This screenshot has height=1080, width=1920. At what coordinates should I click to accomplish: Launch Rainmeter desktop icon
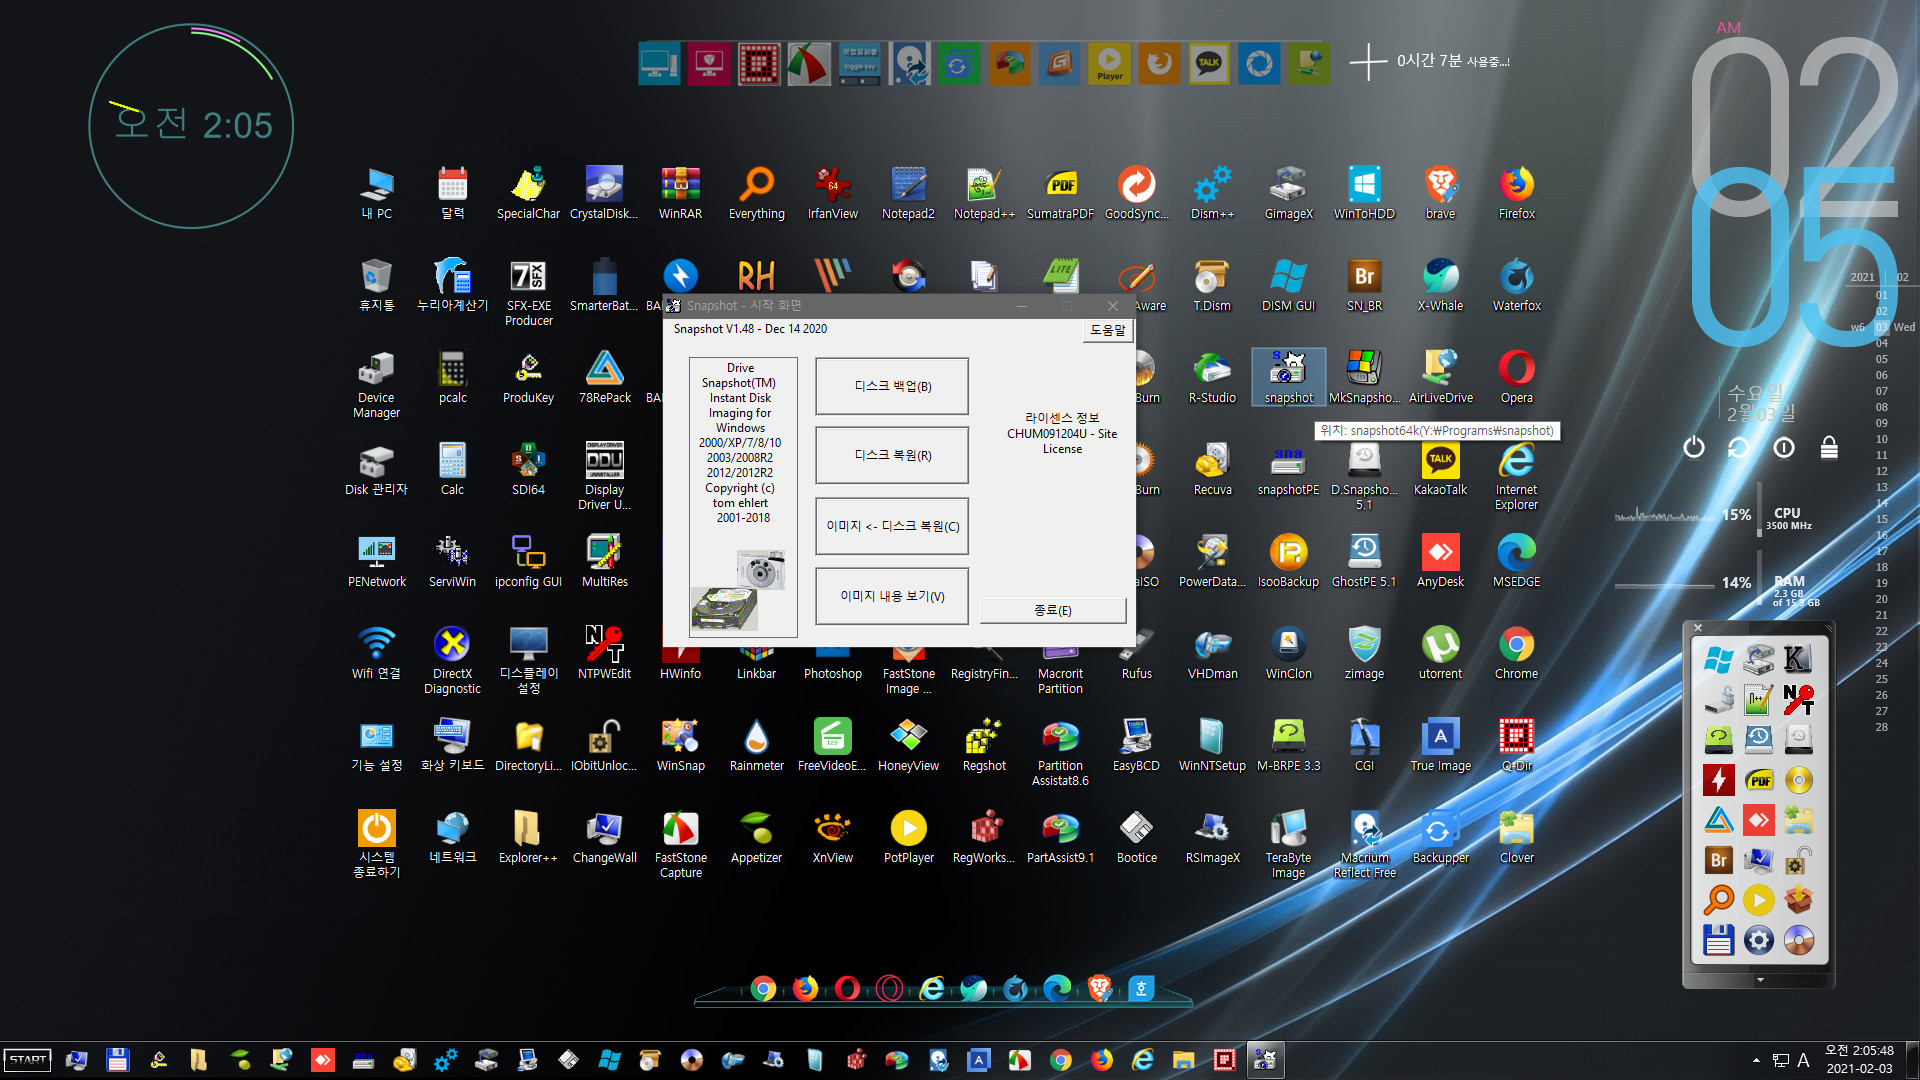[x=757, y=745]
